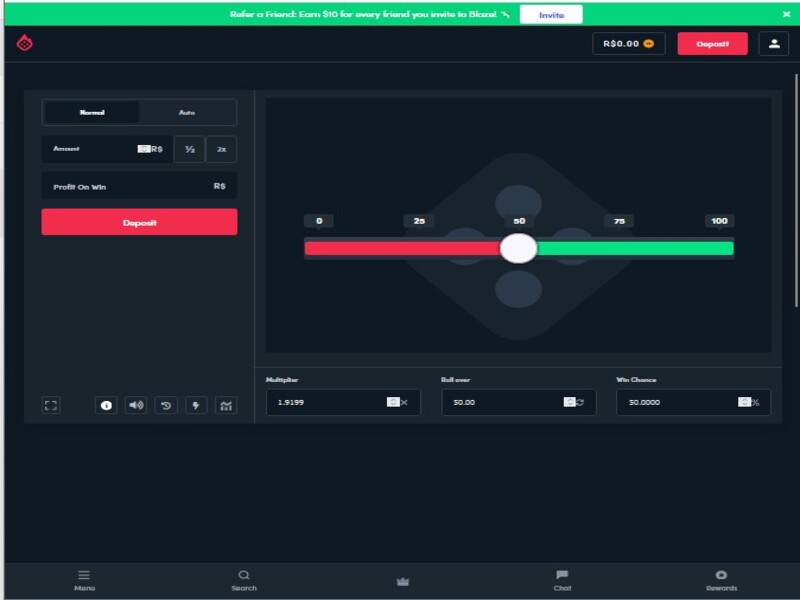This screenshot has height=600, width=800.
Task: Swap the Roll over direction icon
Action: point(580,402)
